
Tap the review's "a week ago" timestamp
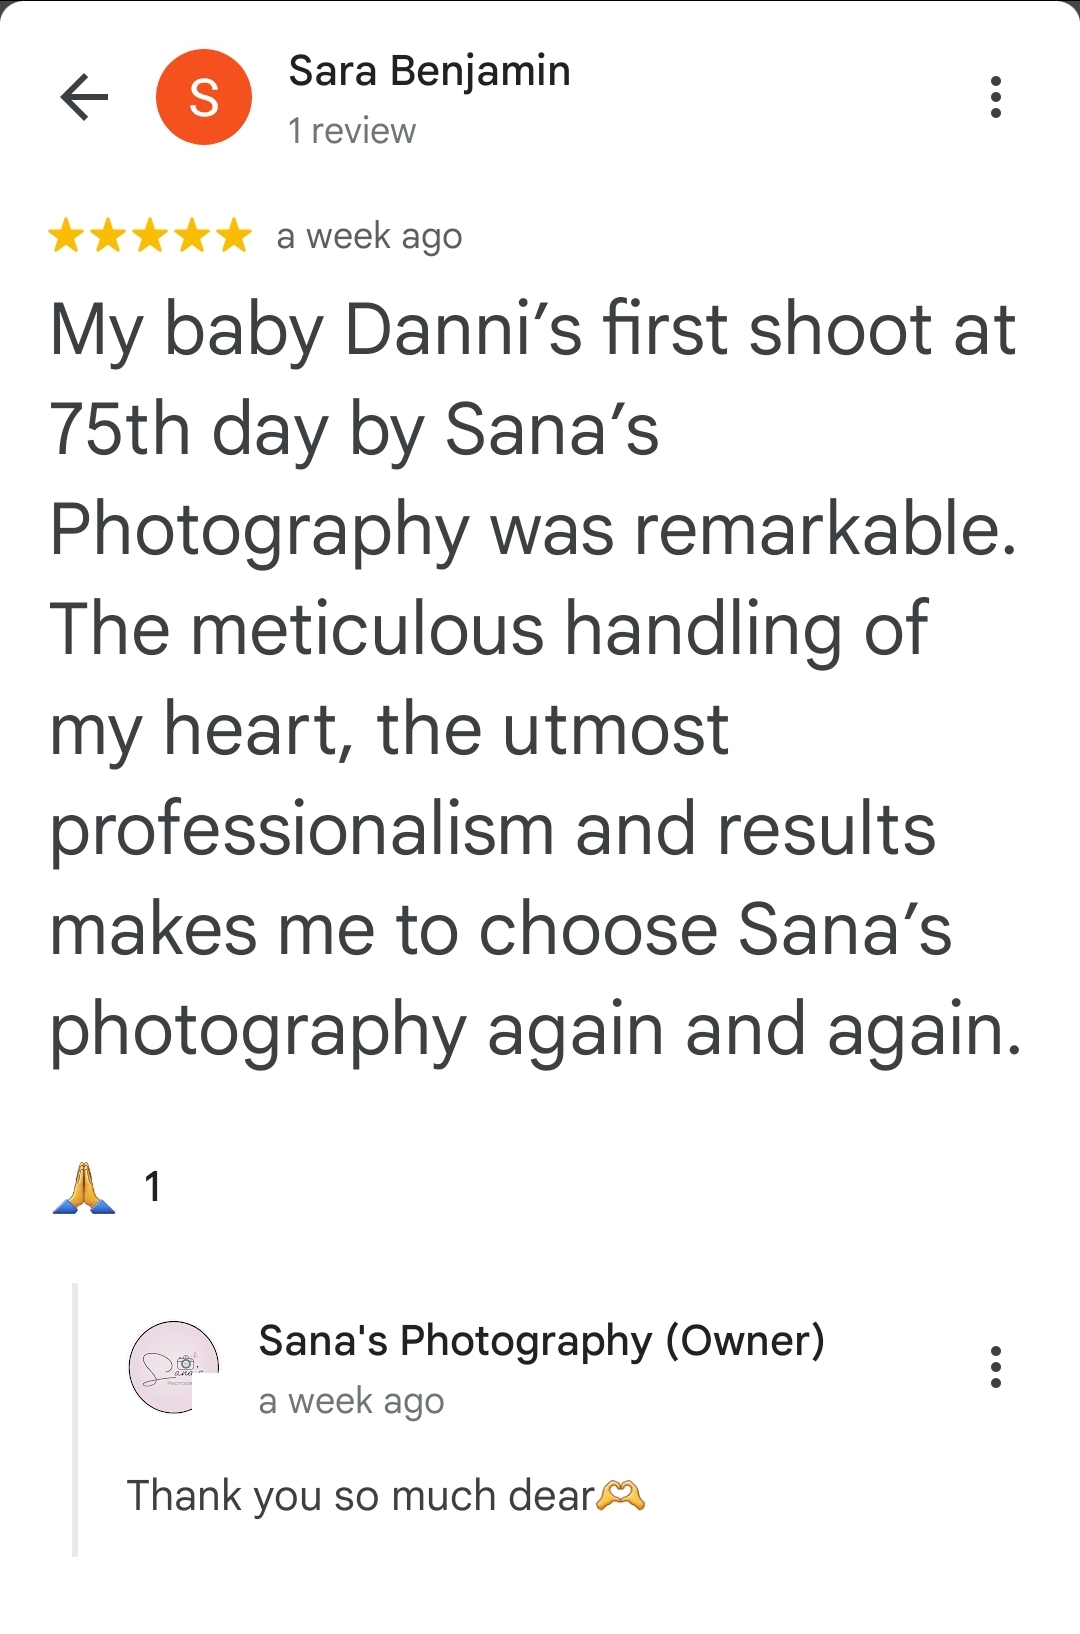369,237
